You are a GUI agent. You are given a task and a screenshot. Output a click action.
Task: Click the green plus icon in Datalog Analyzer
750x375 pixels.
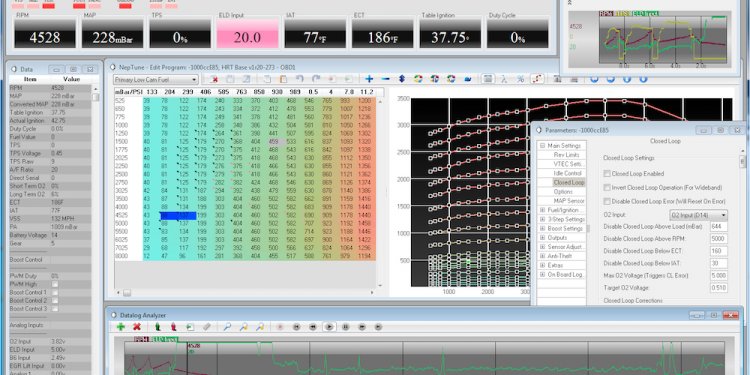coord(121,327)
